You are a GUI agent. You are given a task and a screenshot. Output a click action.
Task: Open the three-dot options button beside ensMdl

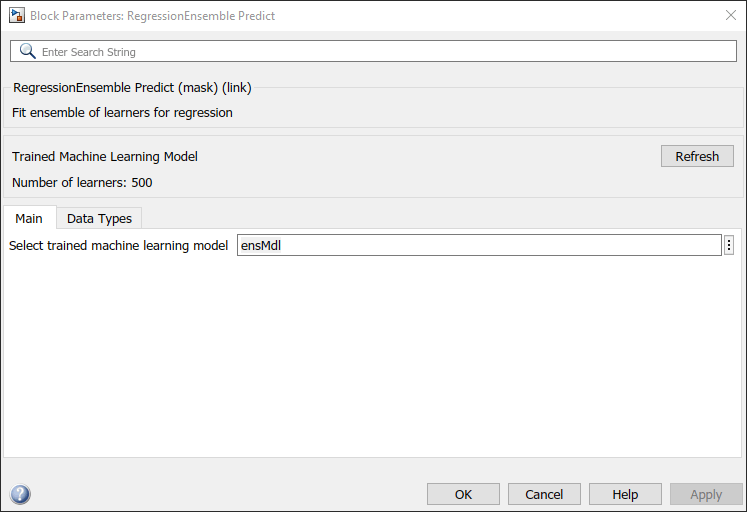click(729, 245)
